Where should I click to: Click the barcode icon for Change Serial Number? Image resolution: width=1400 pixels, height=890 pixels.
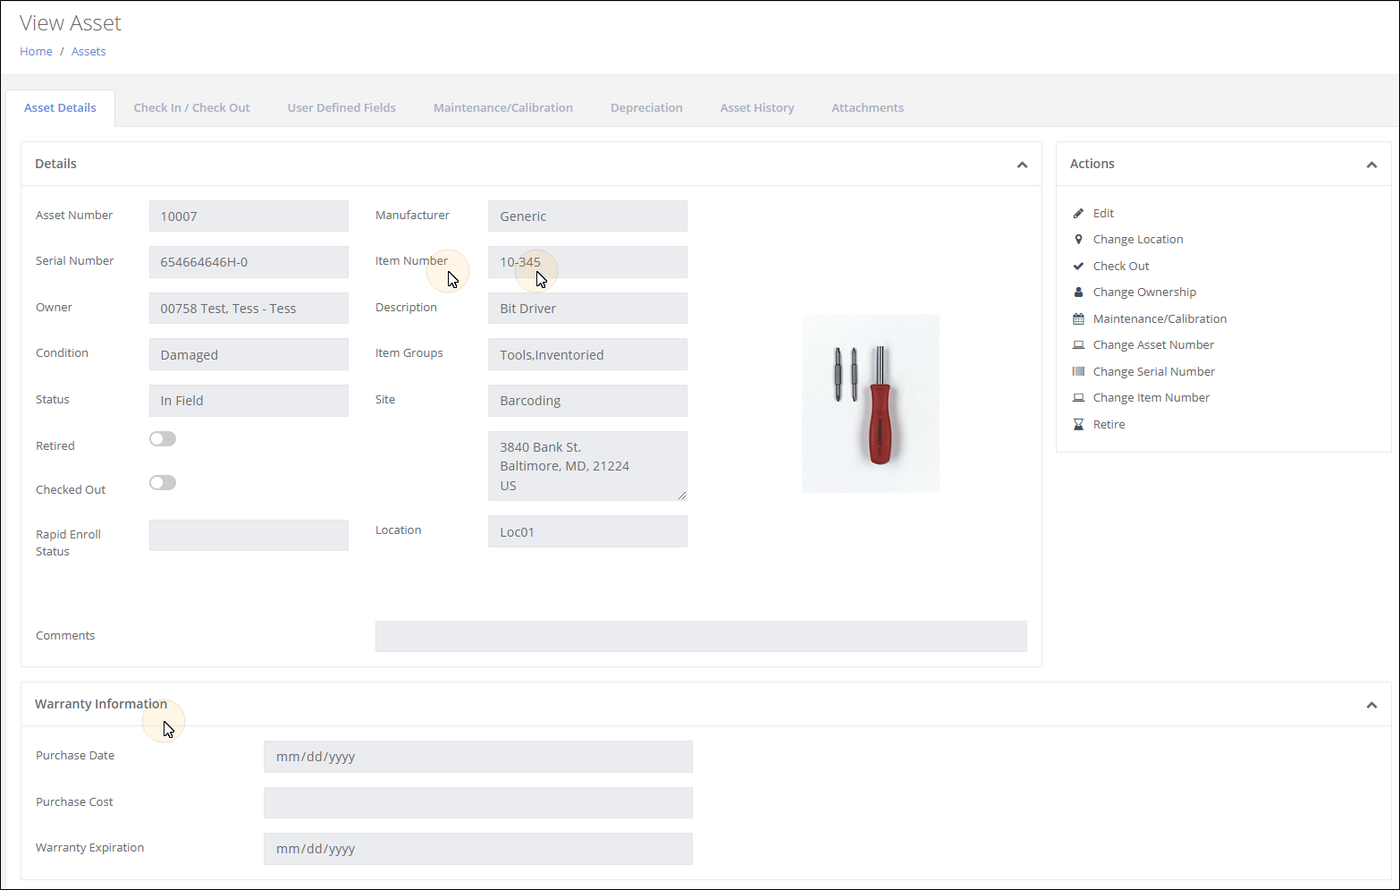click(x=1078, y=371)
